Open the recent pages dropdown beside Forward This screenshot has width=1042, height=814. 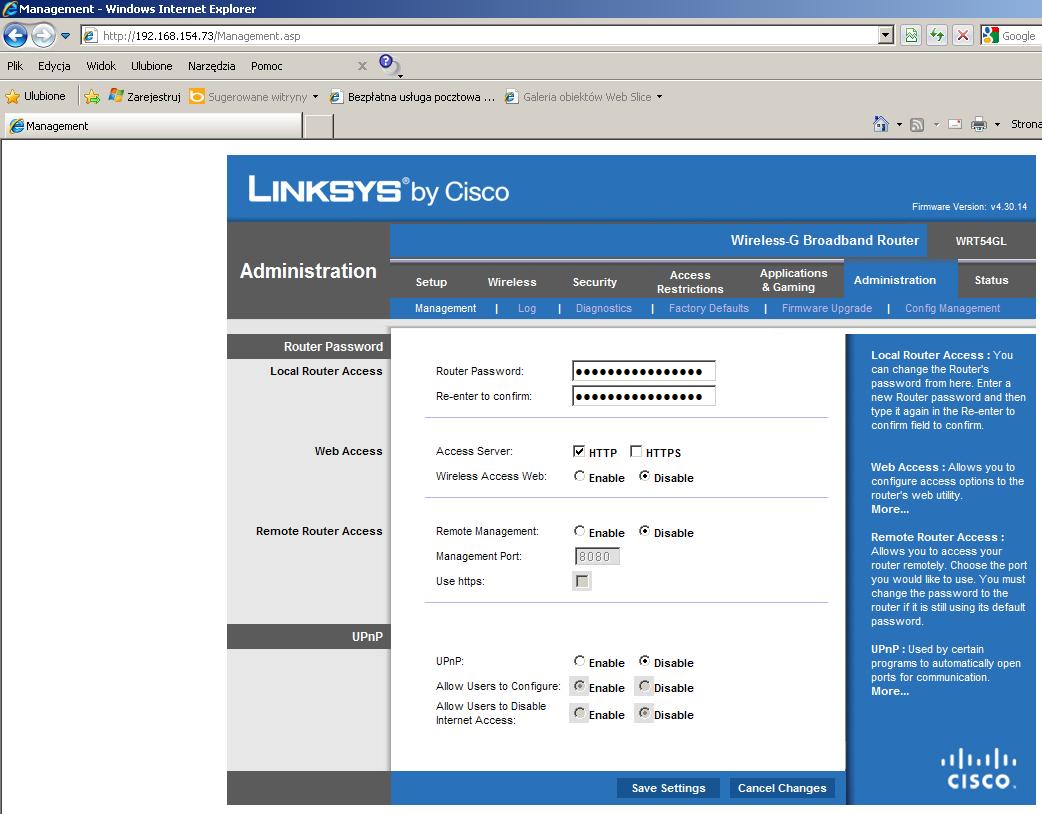pyautogui.click(x=65, y=36)
